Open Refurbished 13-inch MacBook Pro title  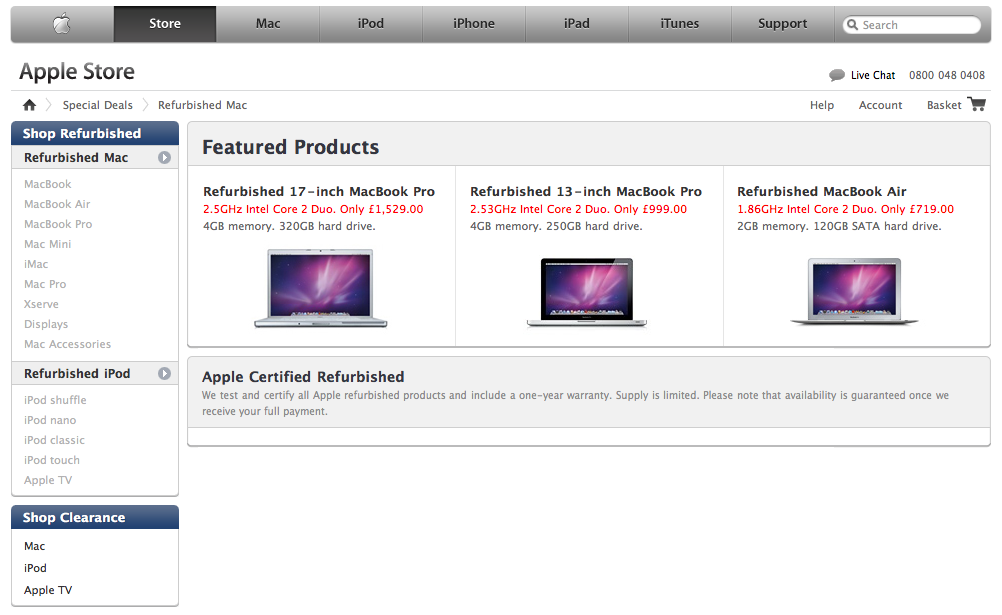coord(586,191)
